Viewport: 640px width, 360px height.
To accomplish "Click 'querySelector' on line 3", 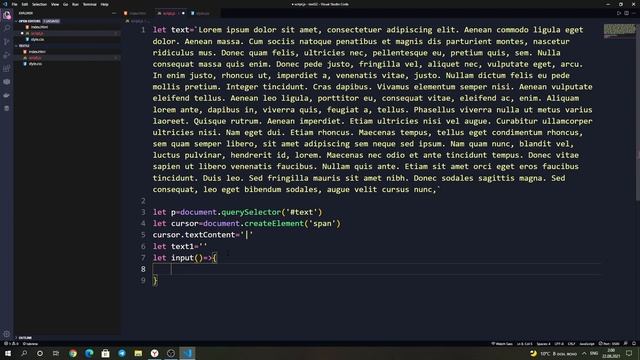I will (251, 212).
